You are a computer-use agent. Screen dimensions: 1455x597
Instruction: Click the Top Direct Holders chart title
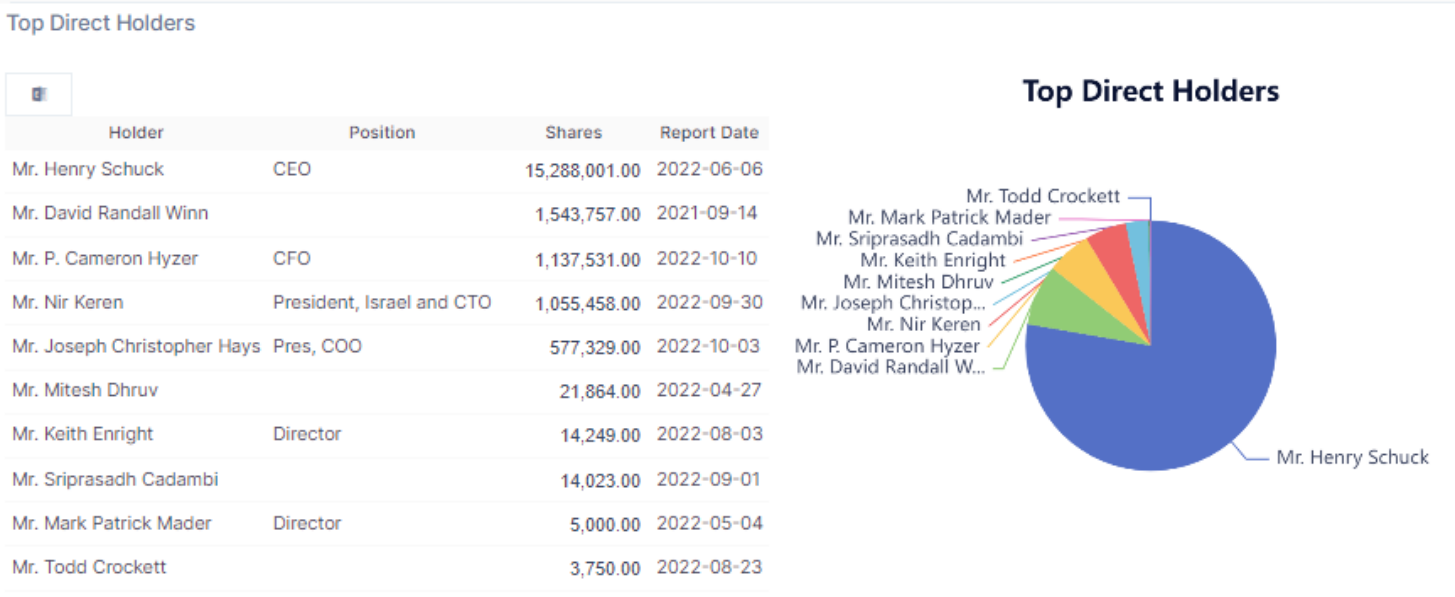[x=1150, y=92]
